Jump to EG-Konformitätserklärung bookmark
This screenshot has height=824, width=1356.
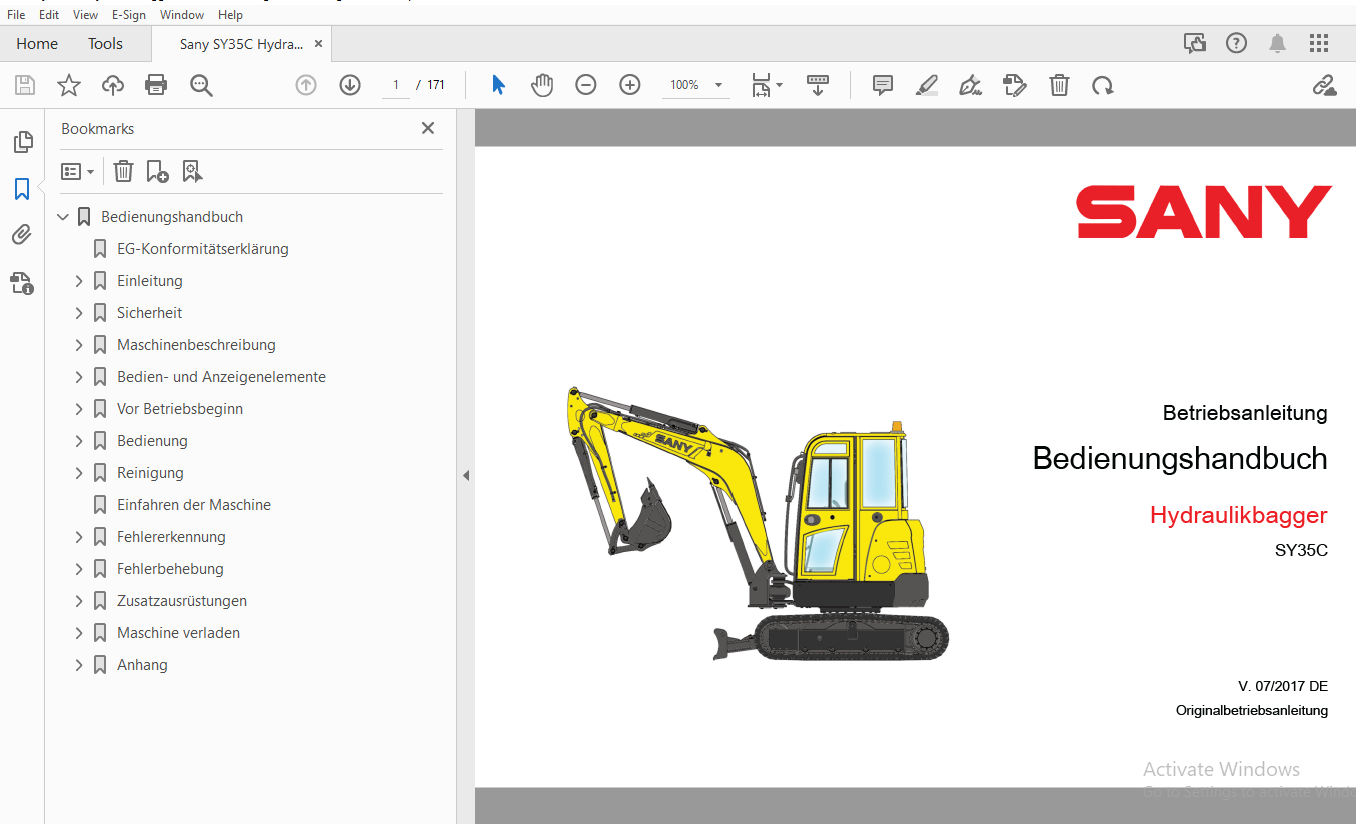pos(203,249)
